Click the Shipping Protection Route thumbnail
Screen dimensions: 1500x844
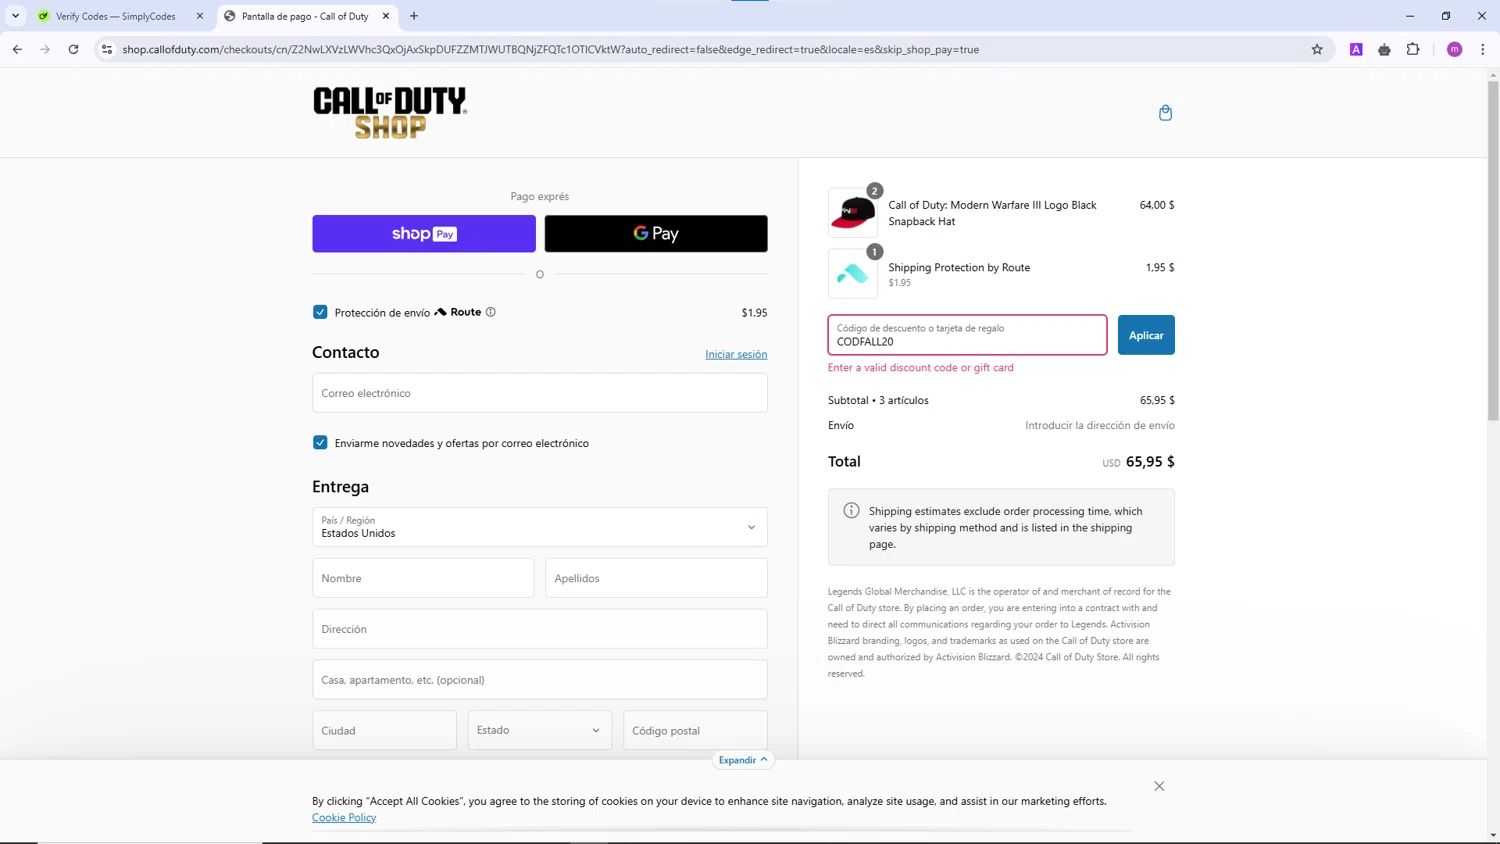click(853, 273)
